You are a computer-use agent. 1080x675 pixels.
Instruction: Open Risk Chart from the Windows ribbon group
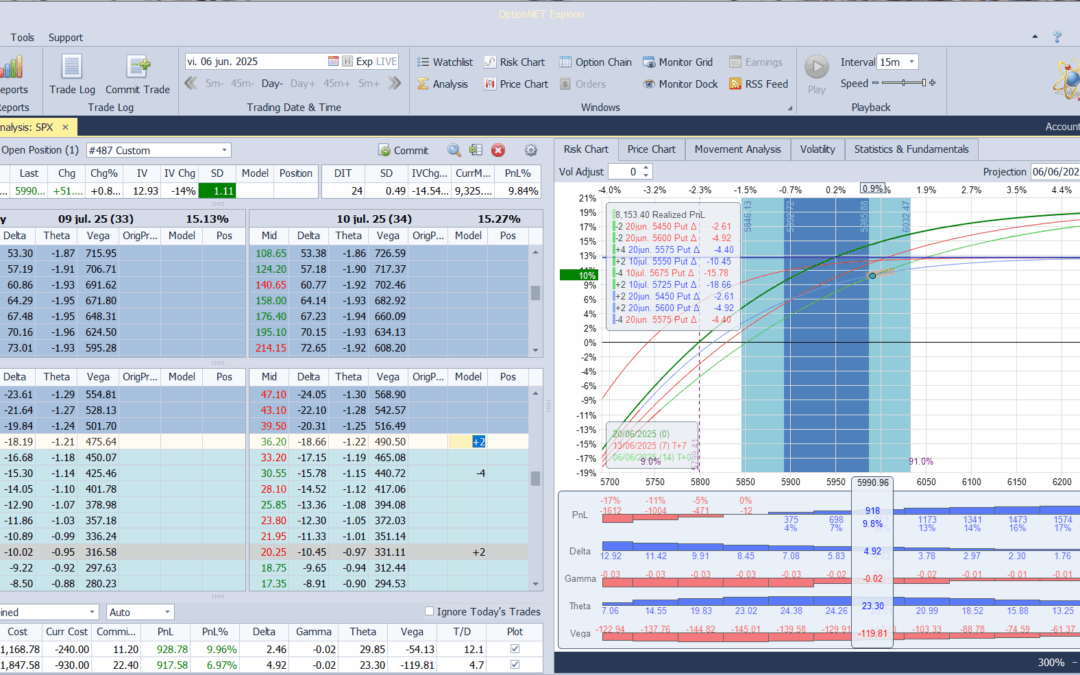[514, 62]
